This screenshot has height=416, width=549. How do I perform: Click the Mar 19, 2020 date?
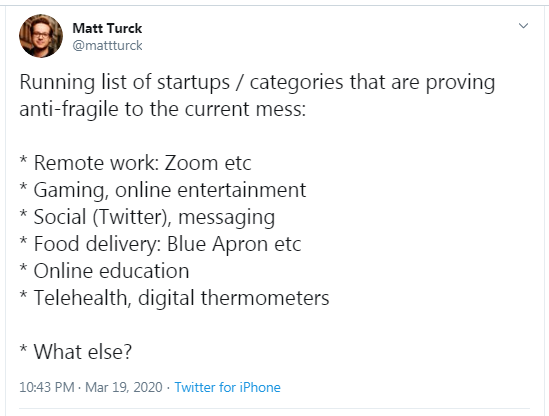click(124, 387)
